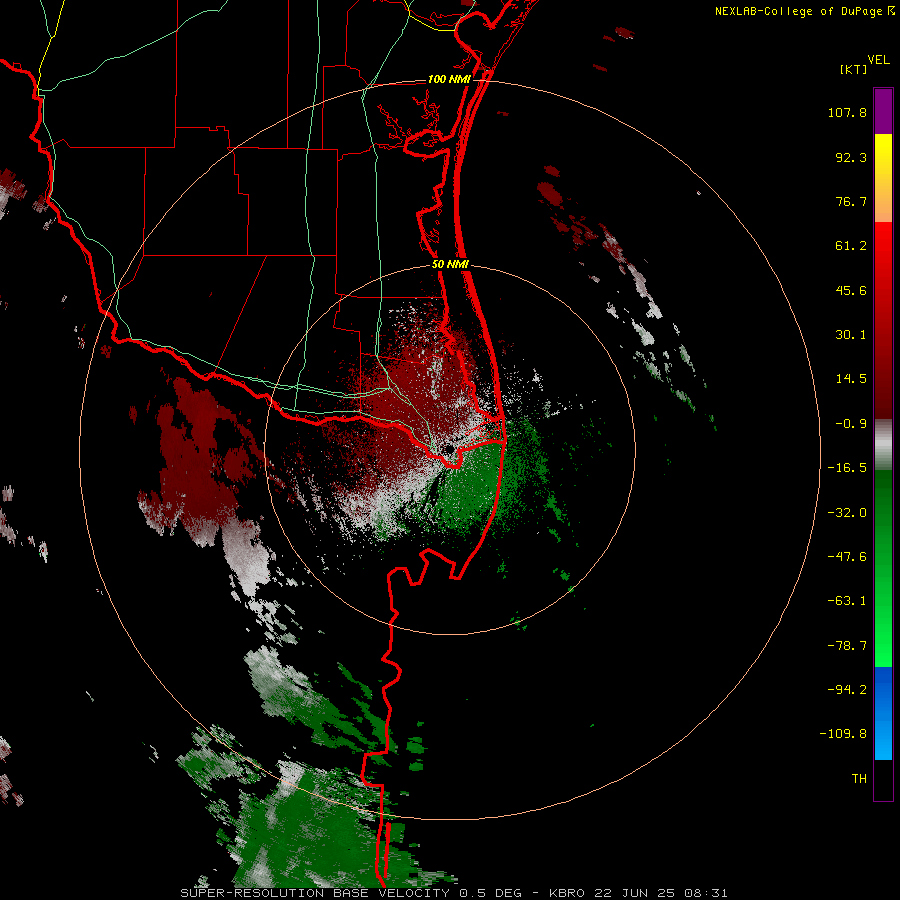Click the 61.2 legend value
The height and width of the screenshot is (900, 900).
pos(851,246)
